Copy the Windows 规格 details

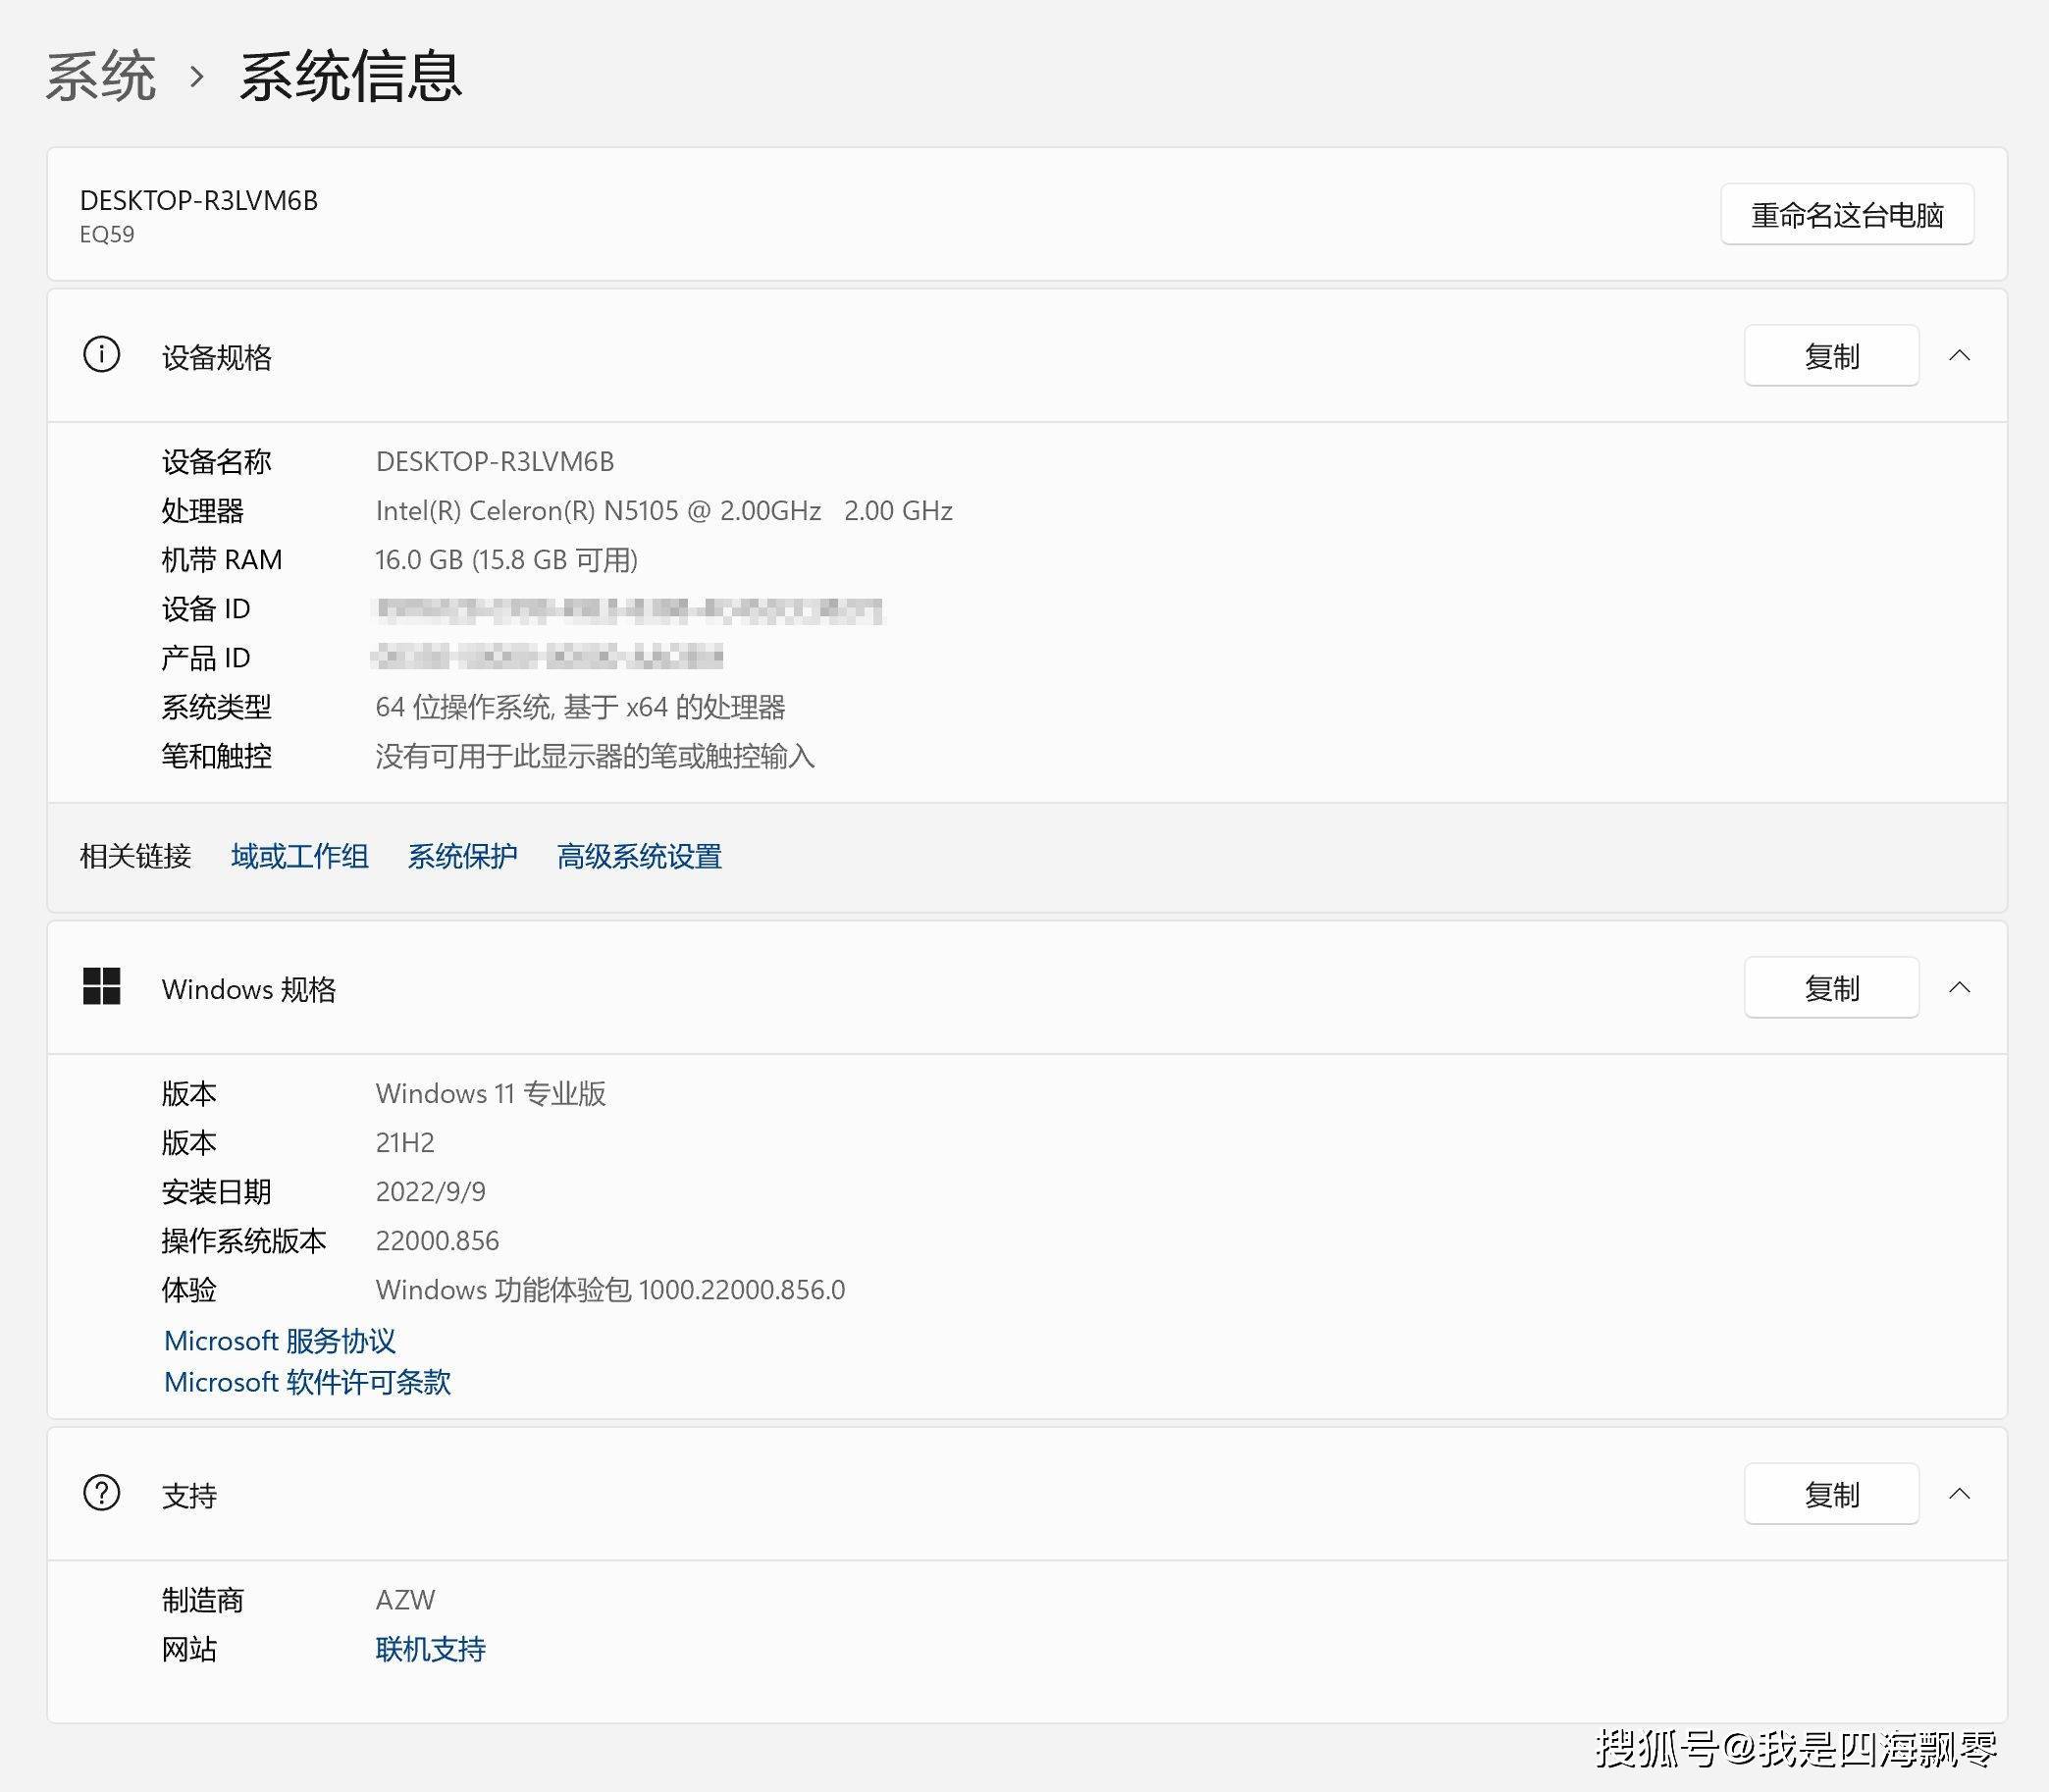click(1831, 987)
